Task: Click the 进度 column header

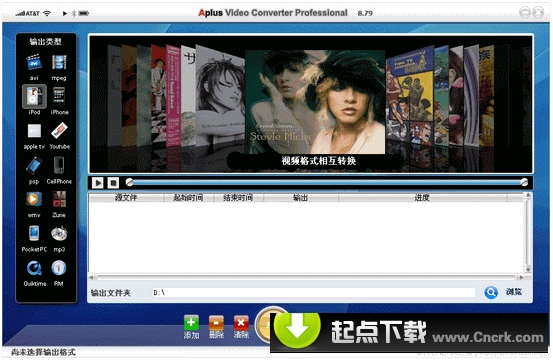Action: pos(422,198)
